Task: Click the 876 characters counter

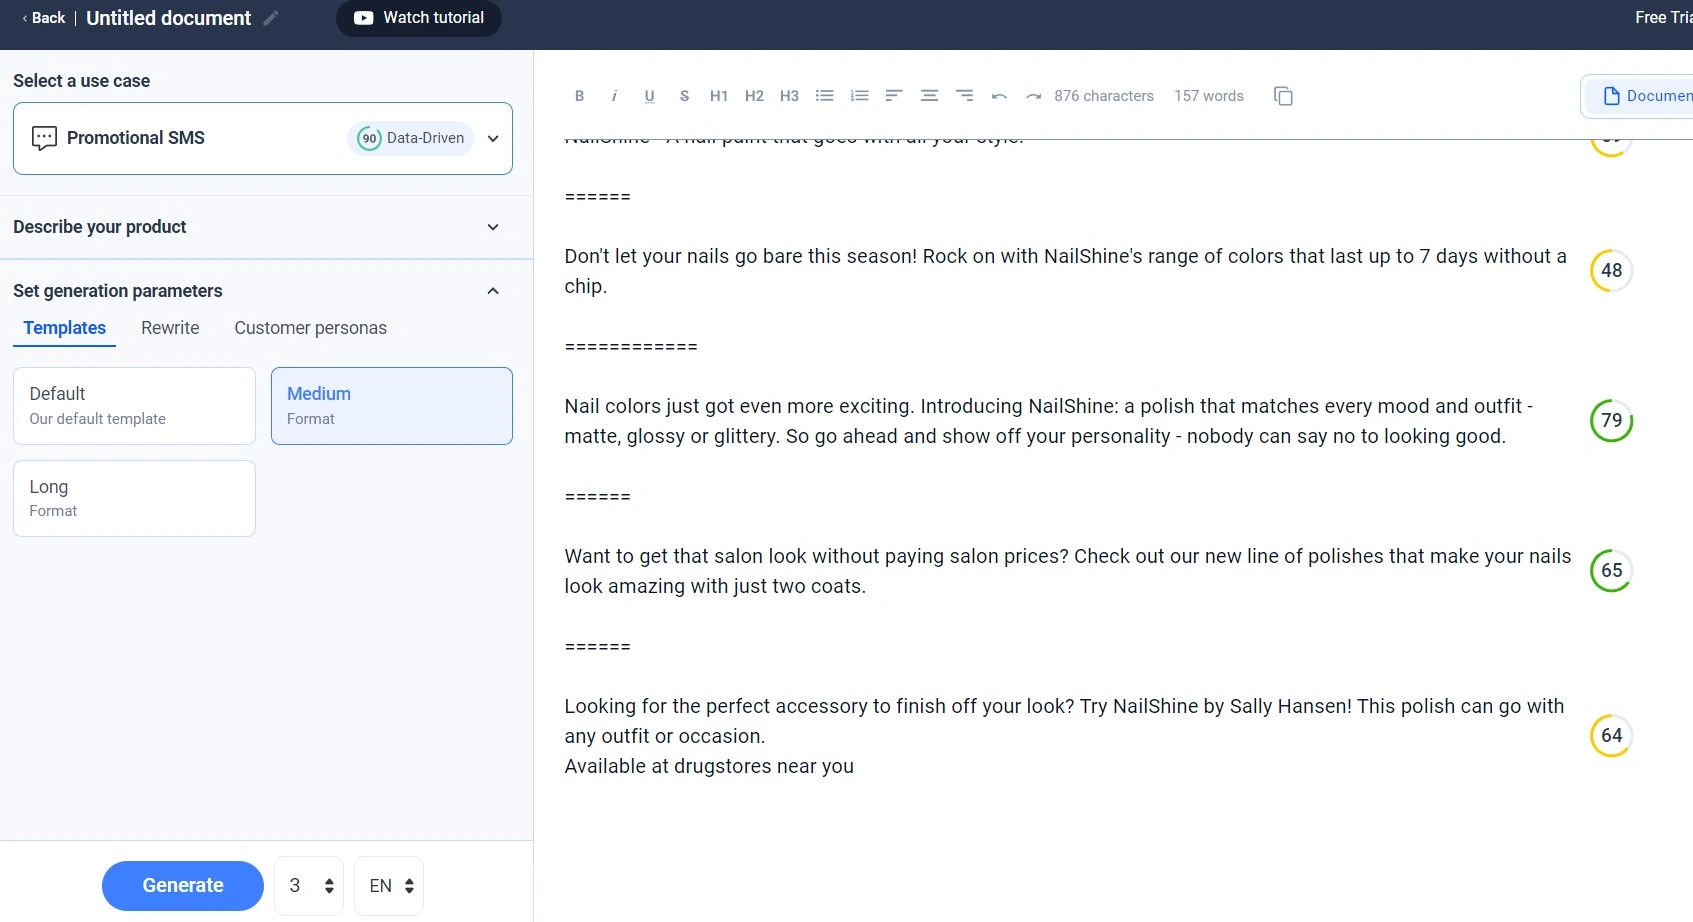Action: click(x=1104, y=96)
